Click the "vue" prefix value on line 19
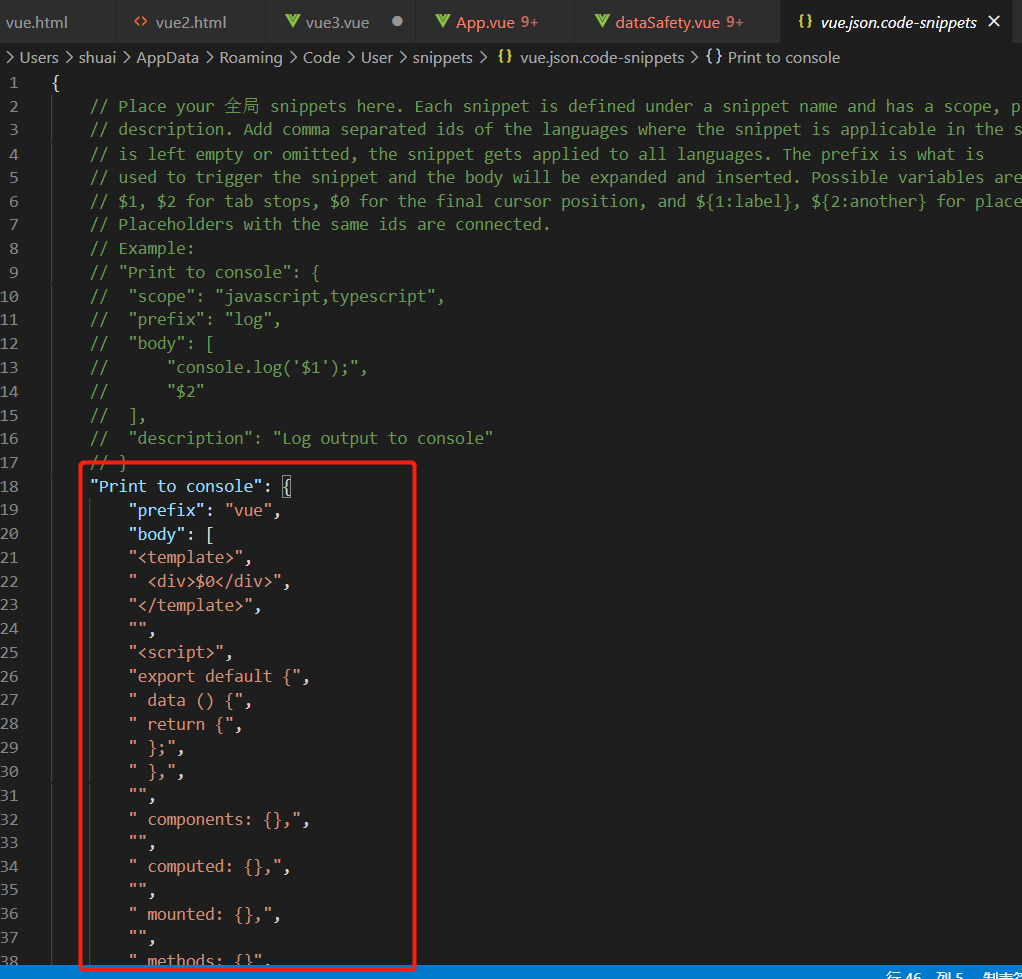The height and width of the screenshot is (979, 1022). click(248, 510)
